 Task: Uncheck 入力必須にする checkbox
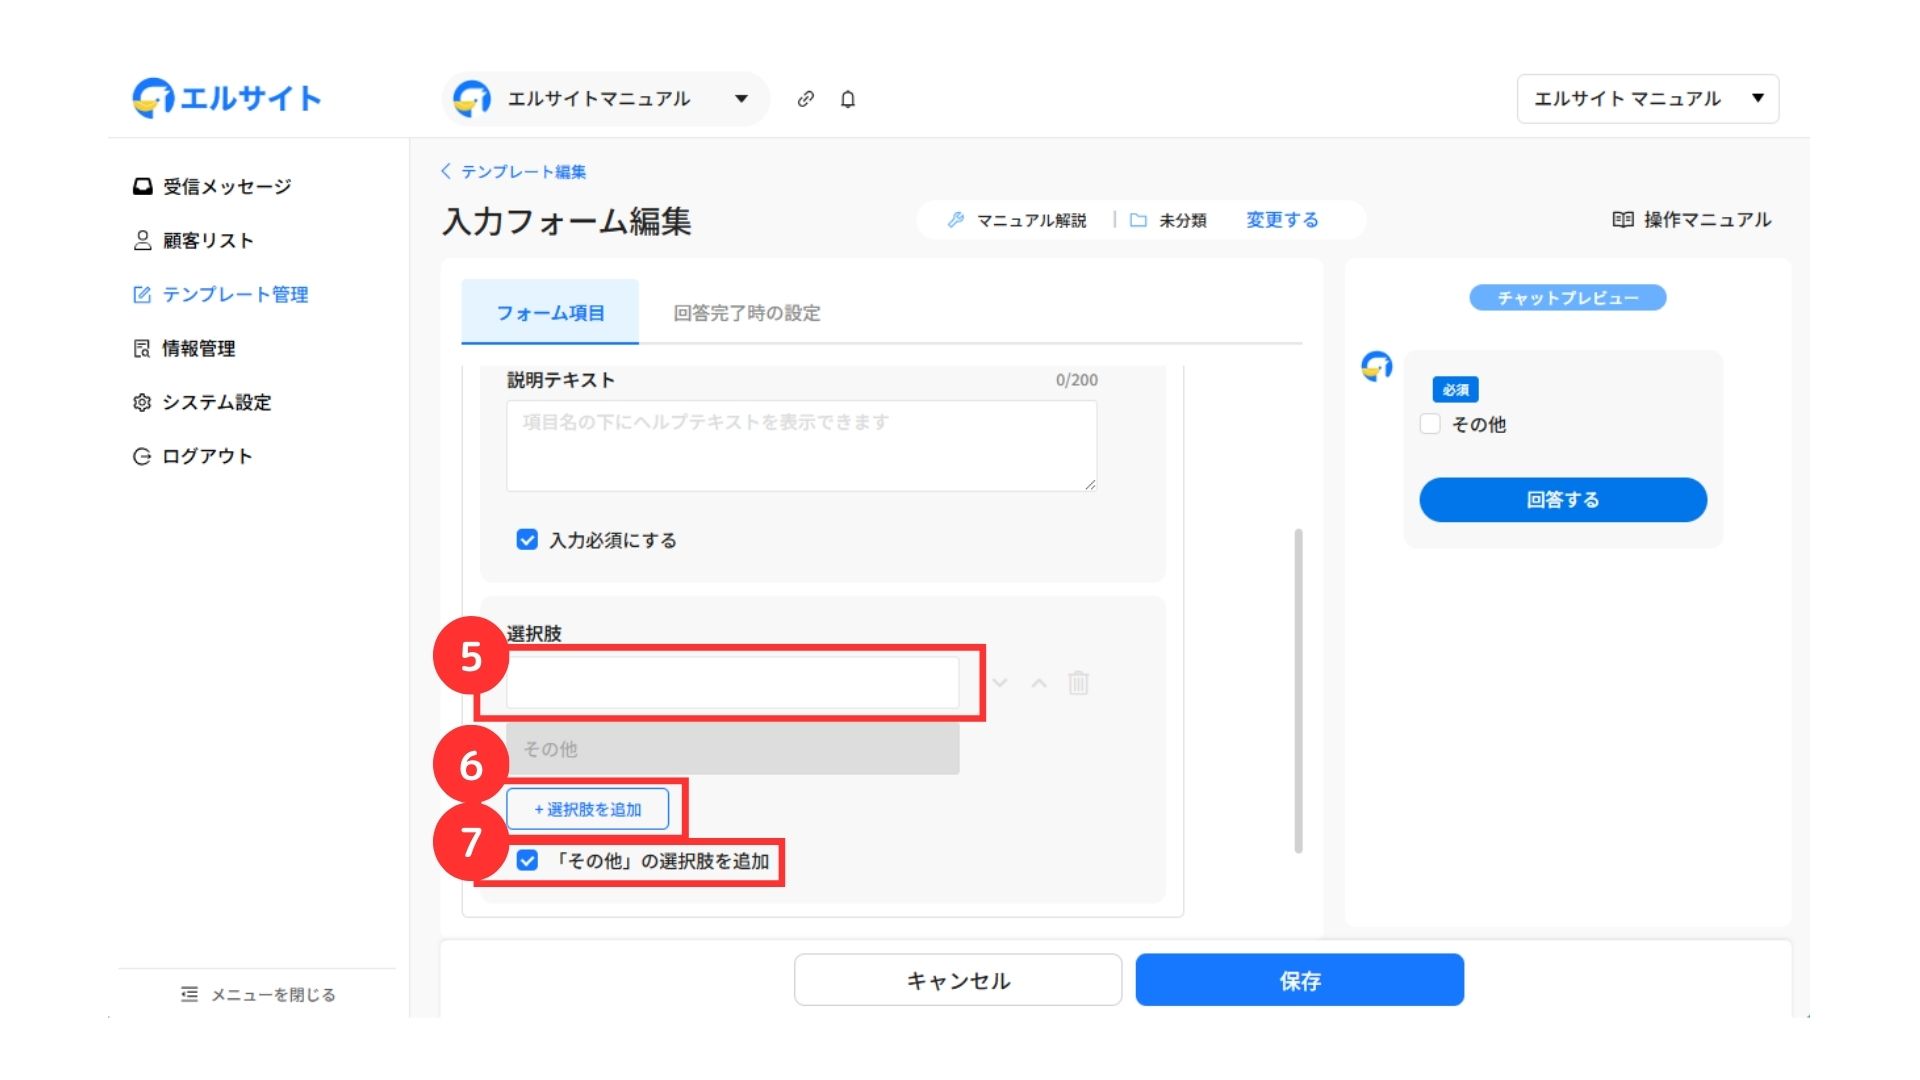(527, 540)
